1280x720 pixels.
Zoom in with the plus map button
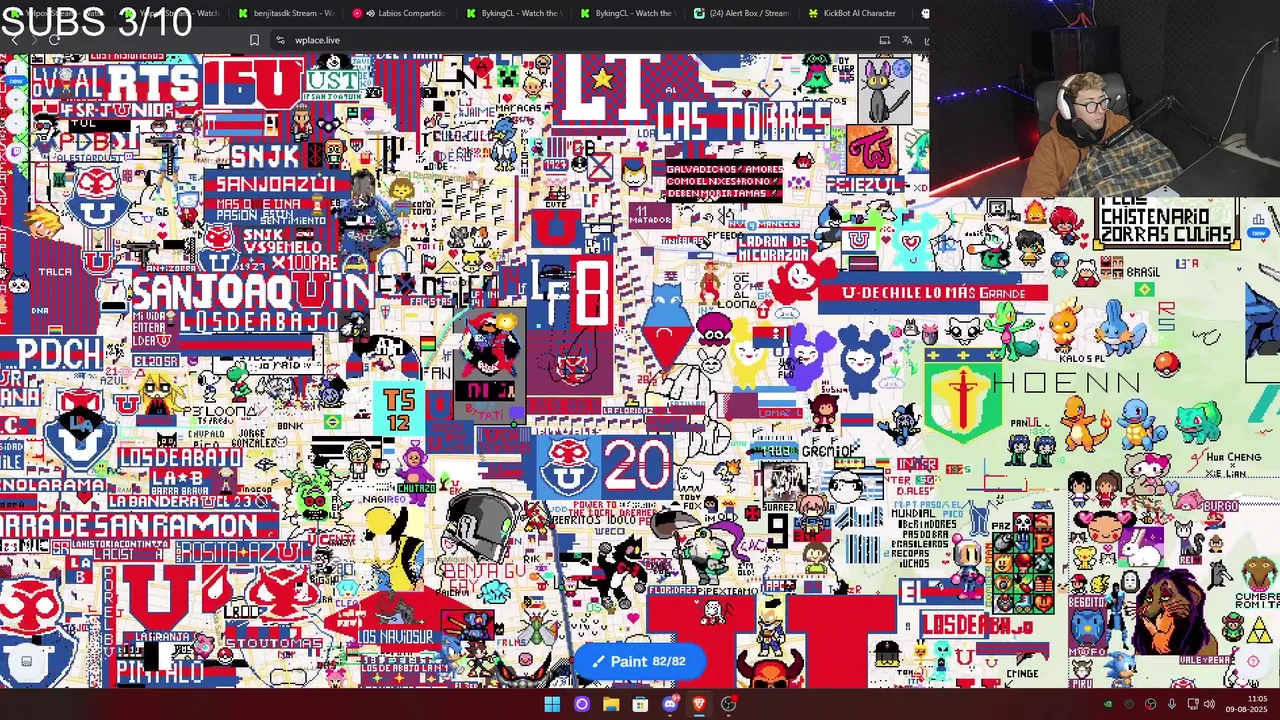(14, 97)
